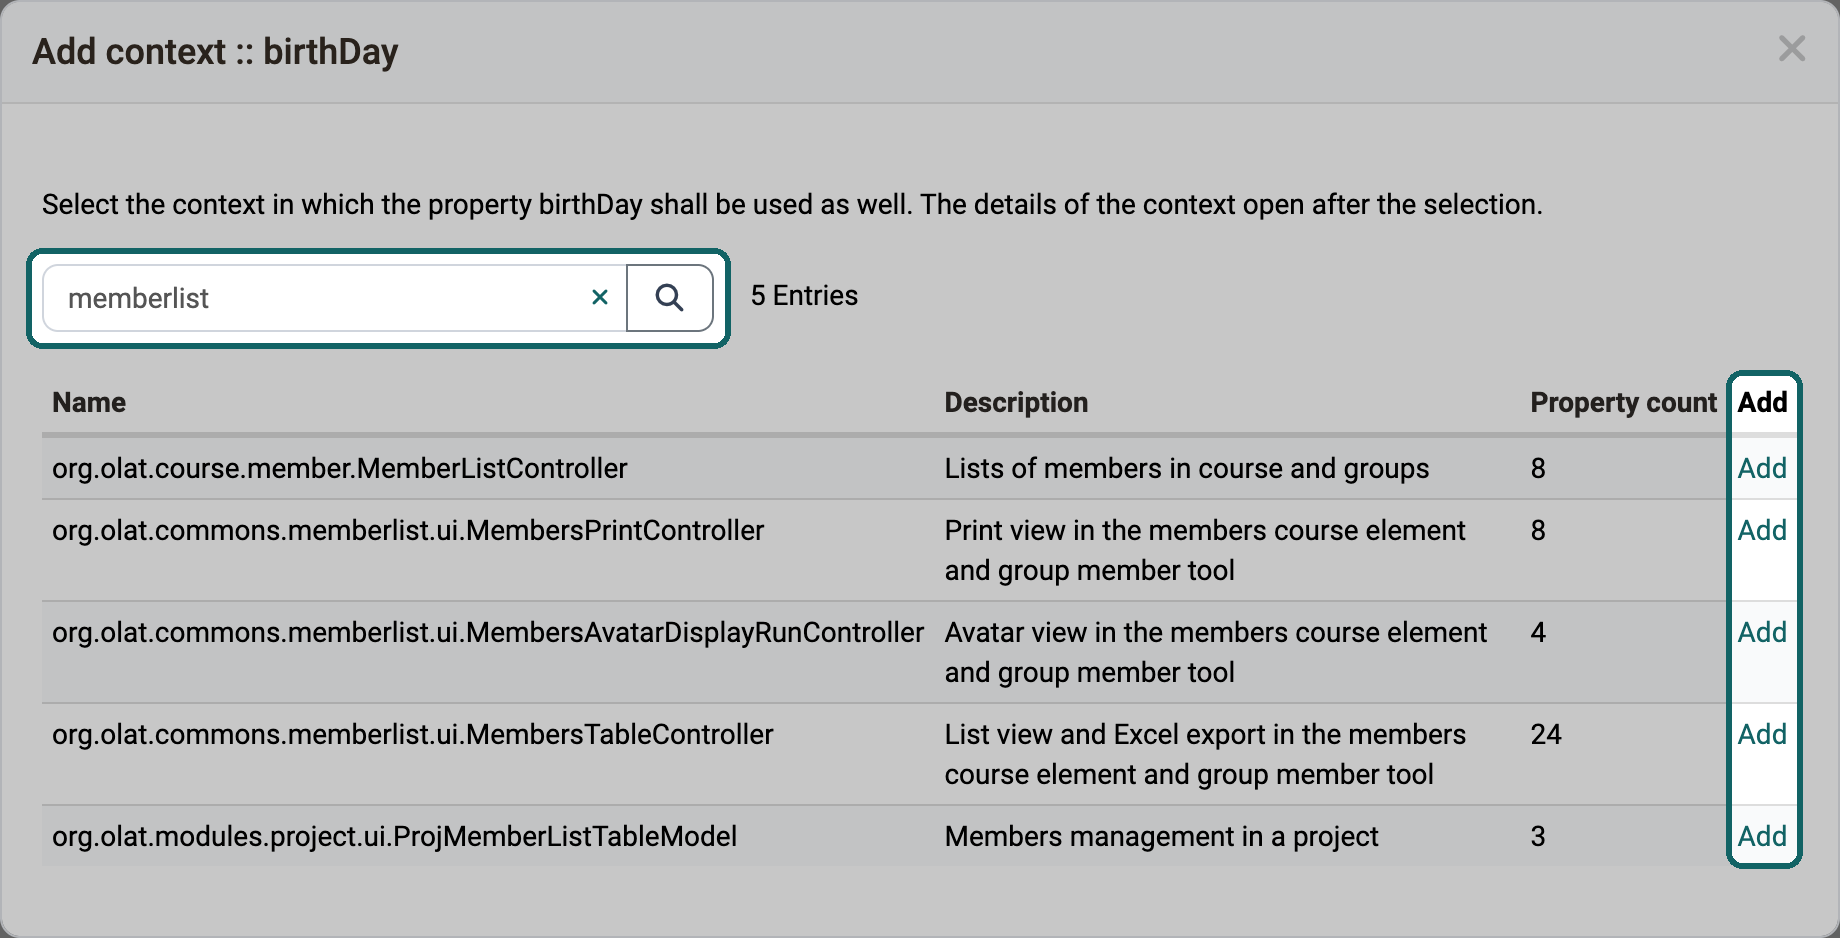Select the Name column header
This screenshot has height=938, width=1840.
tap(89, 402)
